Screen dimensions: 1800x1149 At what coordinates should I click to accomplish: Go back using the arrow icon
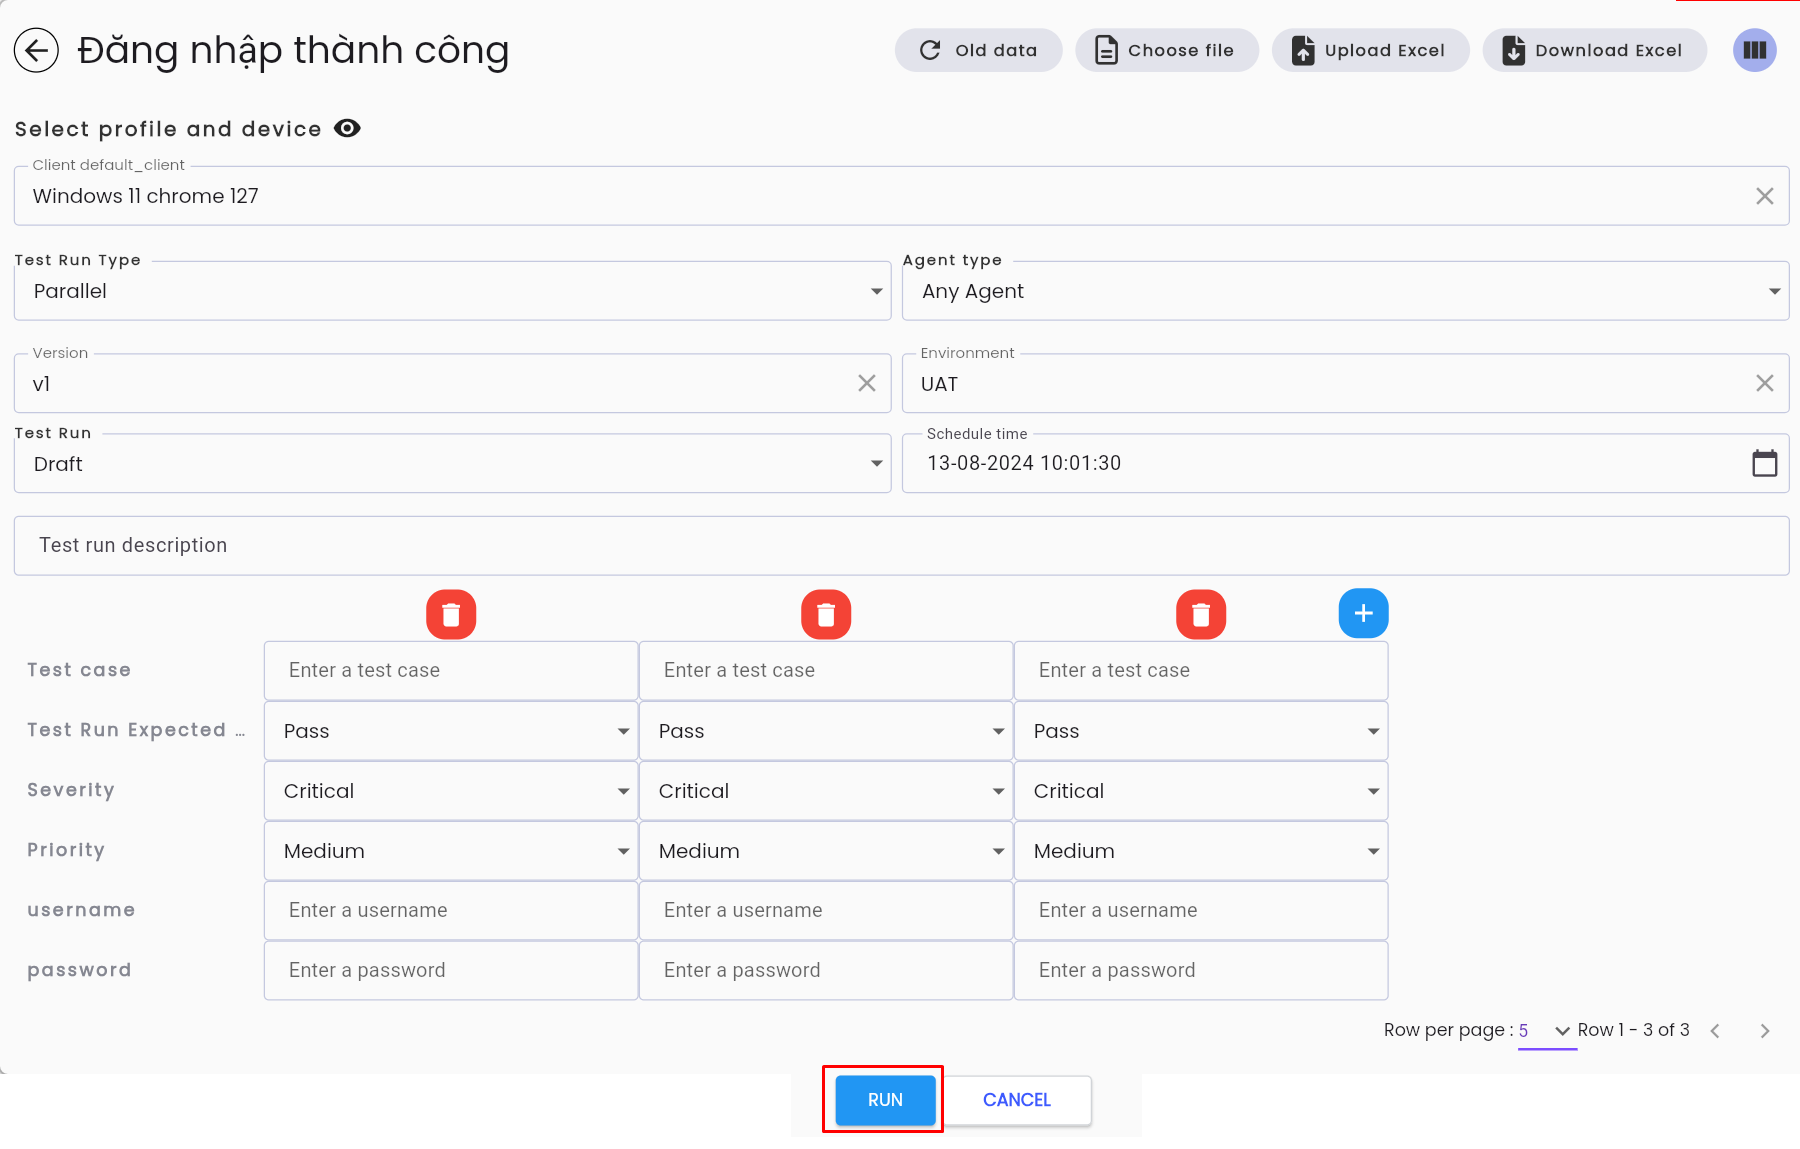36,50
